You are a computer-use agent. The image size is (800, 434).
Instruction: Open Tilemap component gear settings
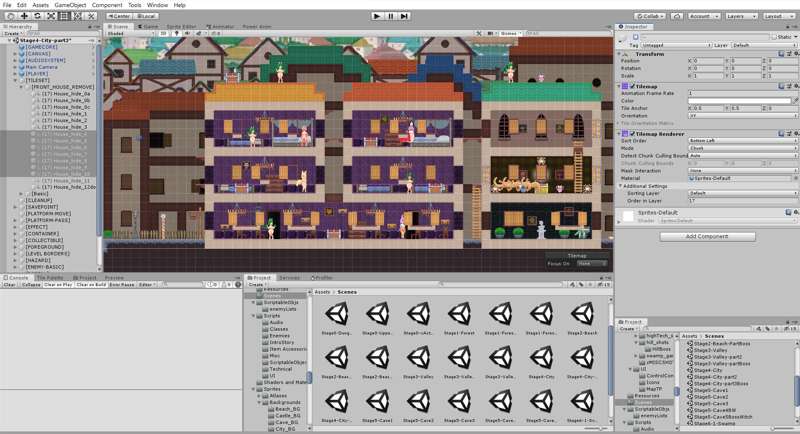click(x=796, y=86)
